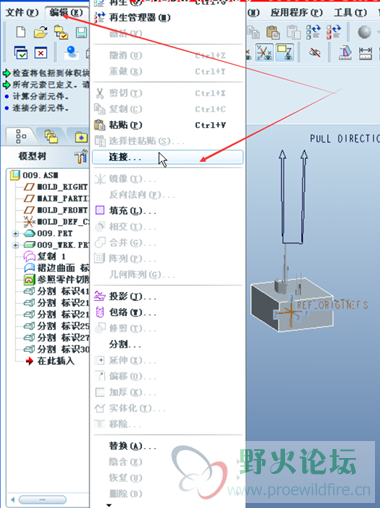Click the 编辑(E) menu
The image size is (380, 508).
66,13
